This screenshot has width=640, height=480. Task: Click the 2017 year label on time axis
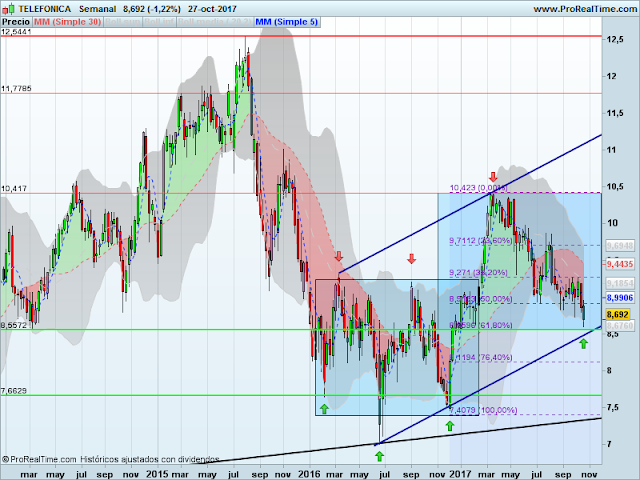[x=460, y=474]
